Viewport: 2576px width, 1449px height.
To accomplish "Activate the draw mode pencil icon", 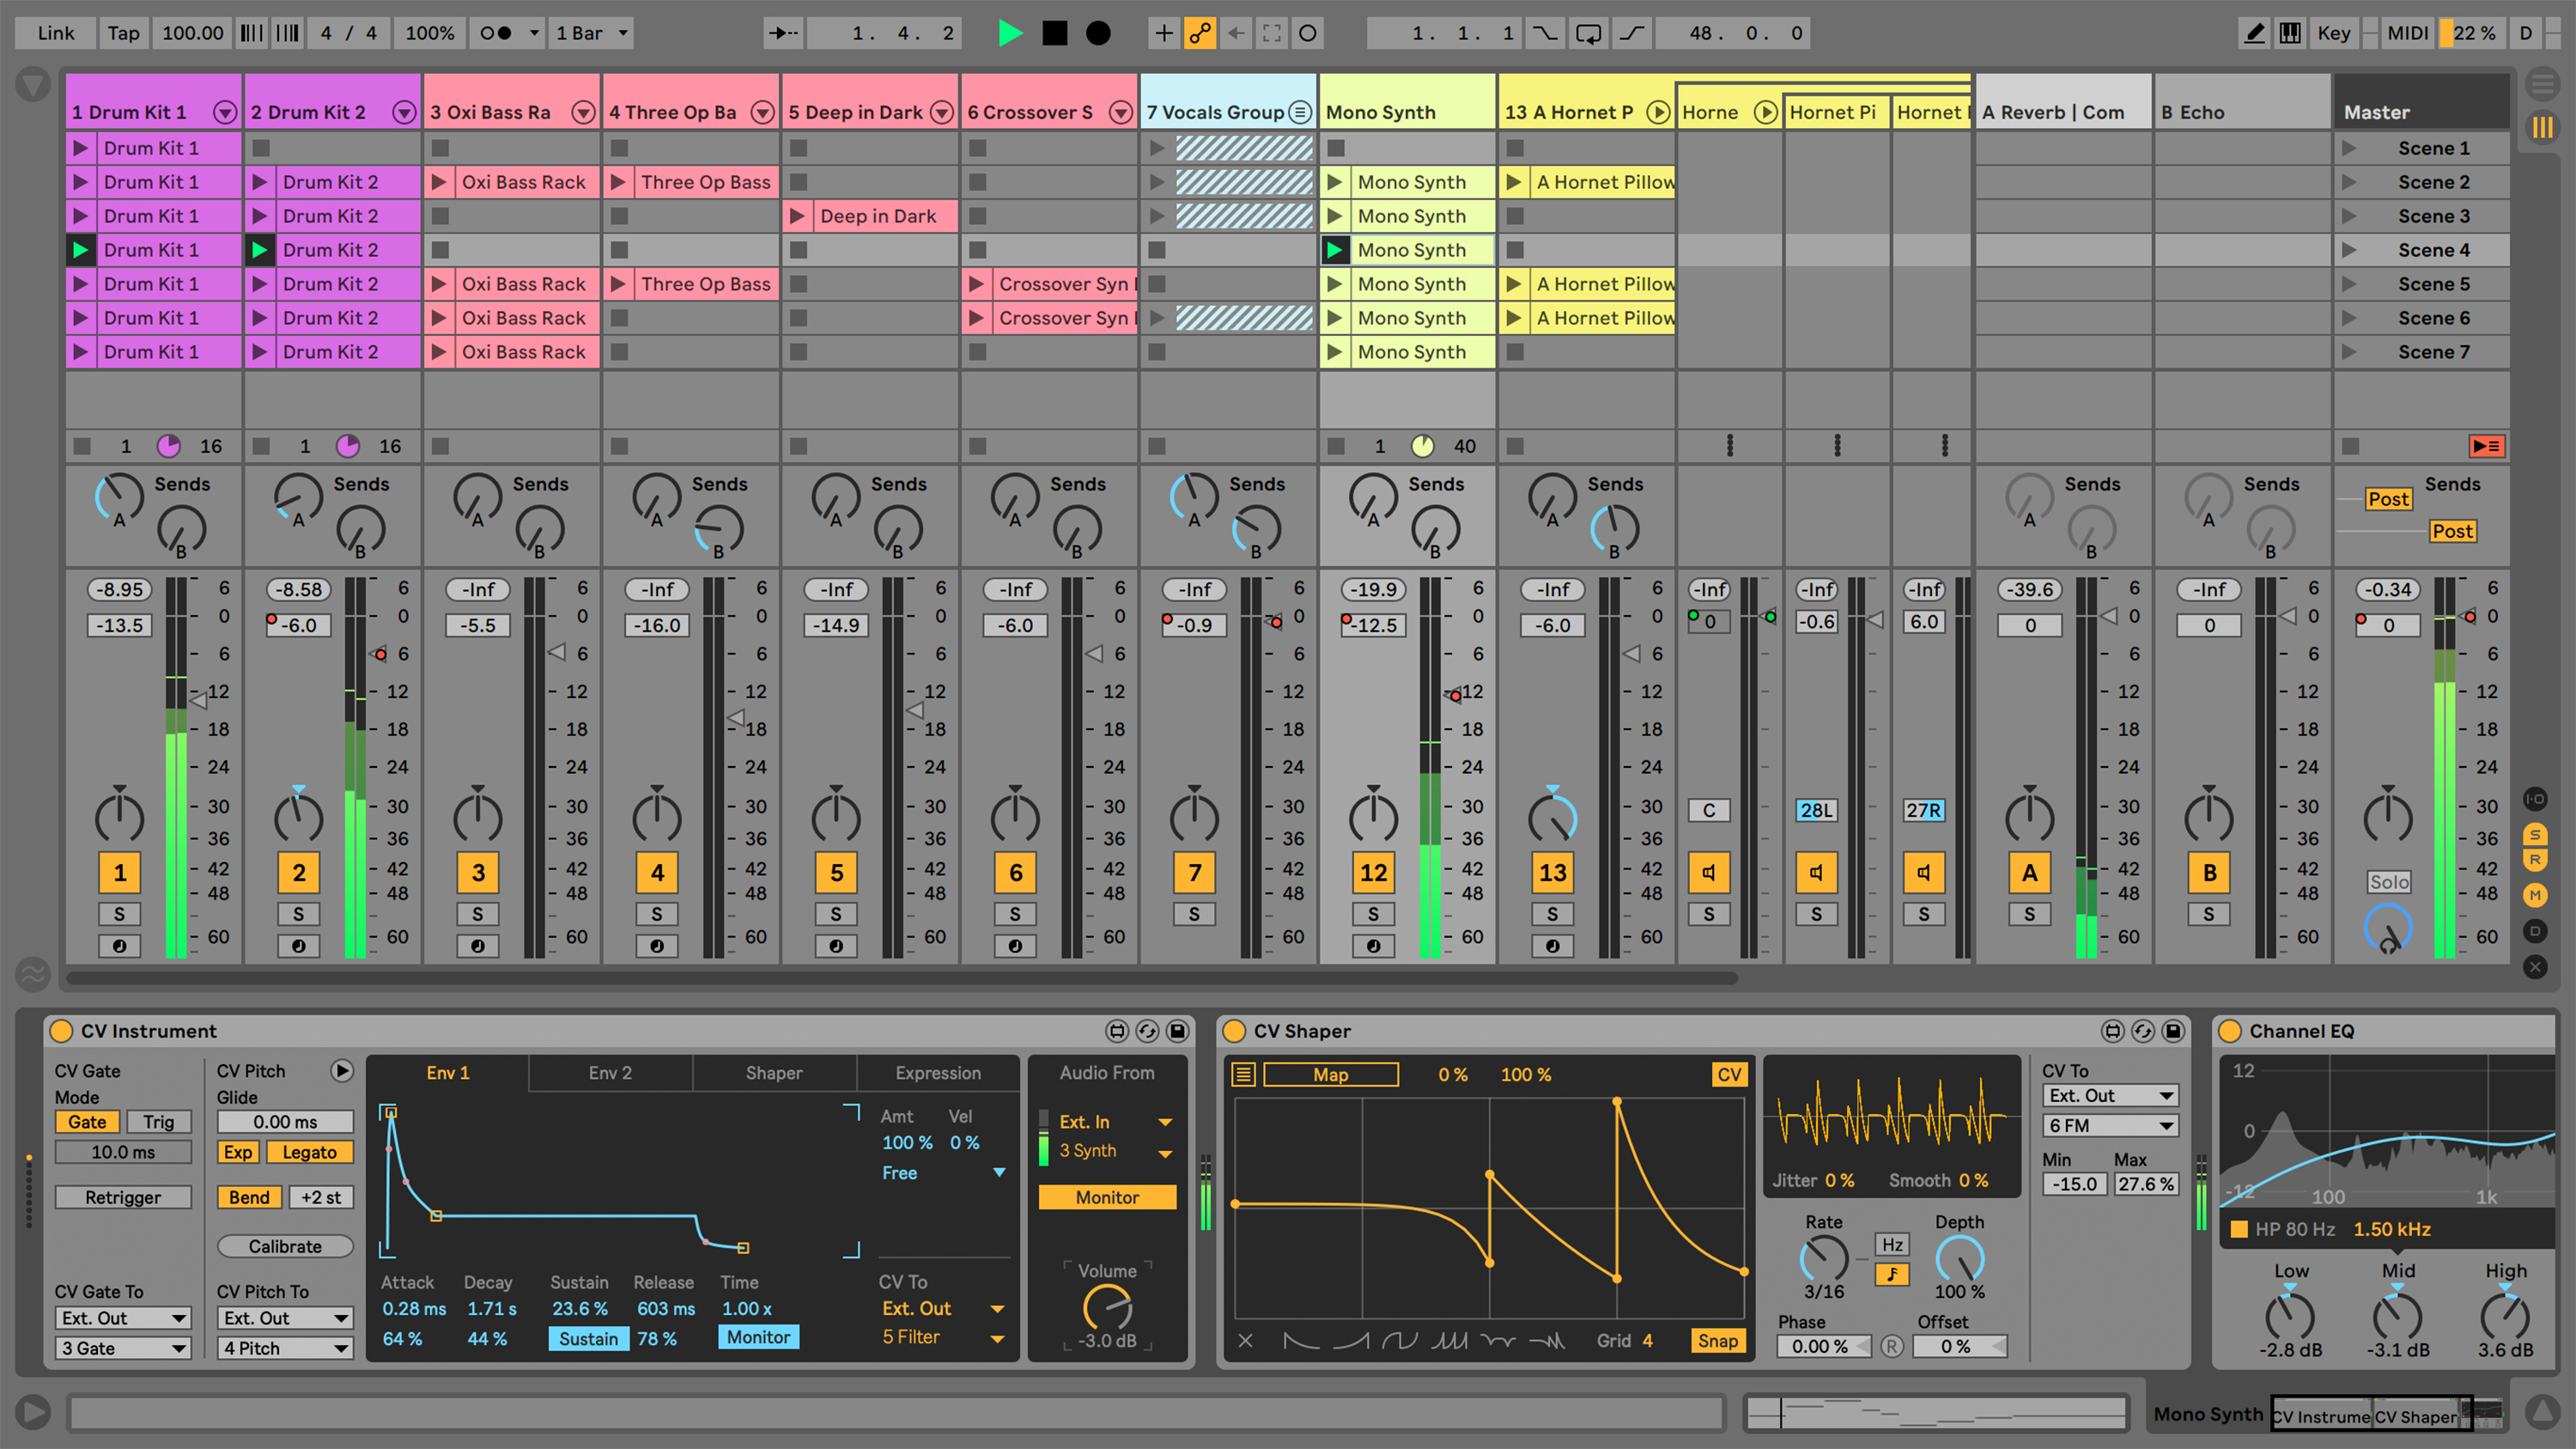I will pos(2253,33).
